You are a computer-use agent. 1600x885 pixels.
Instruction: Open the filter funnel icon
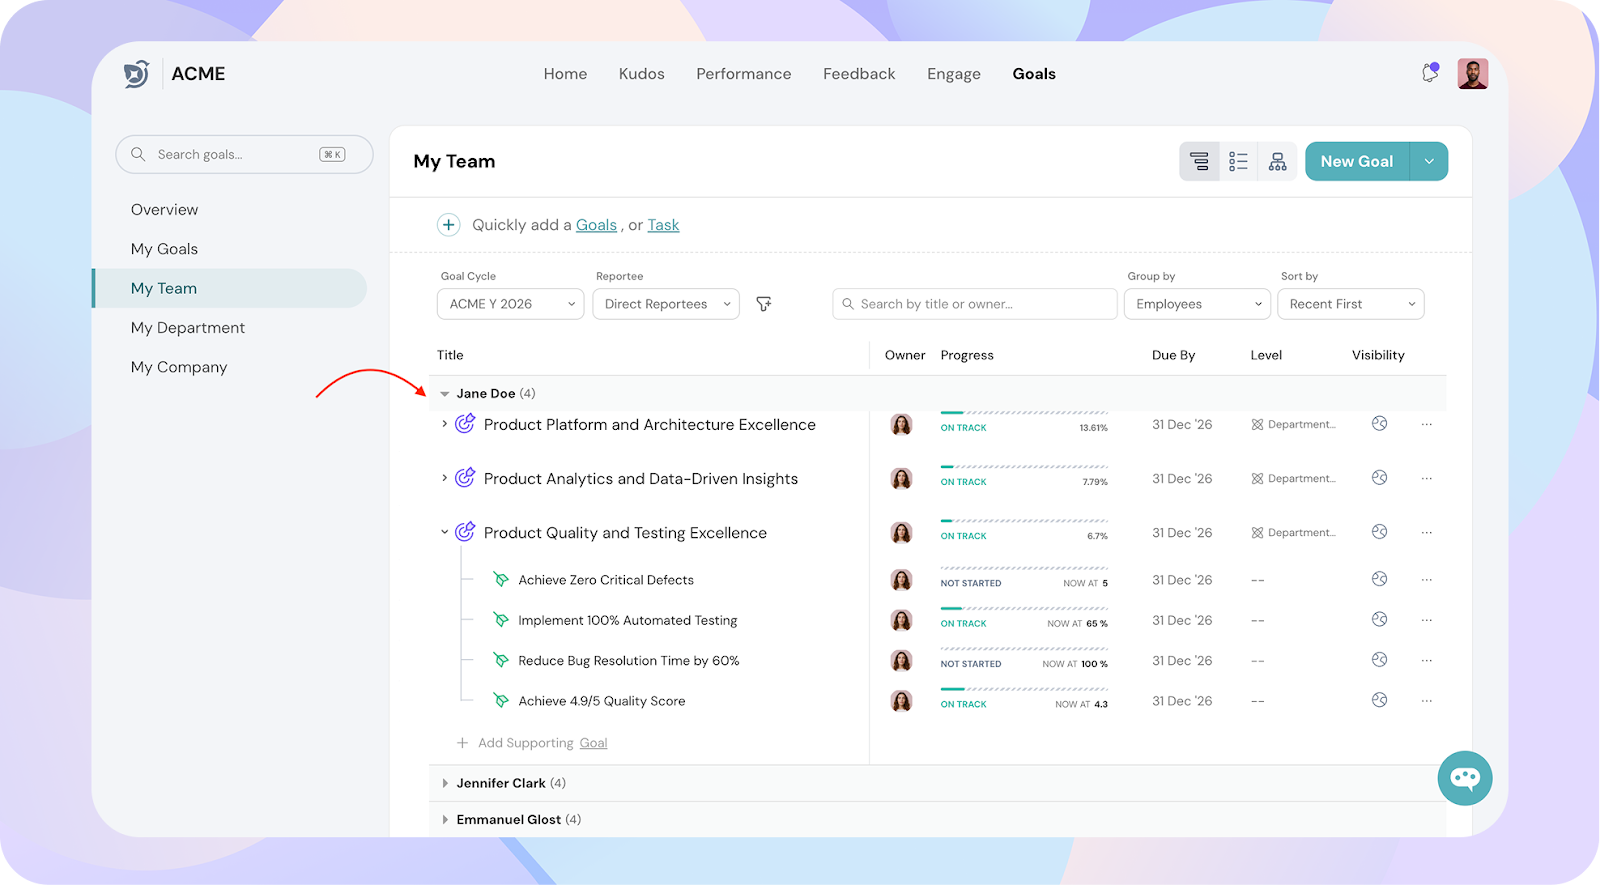[764, 304]
